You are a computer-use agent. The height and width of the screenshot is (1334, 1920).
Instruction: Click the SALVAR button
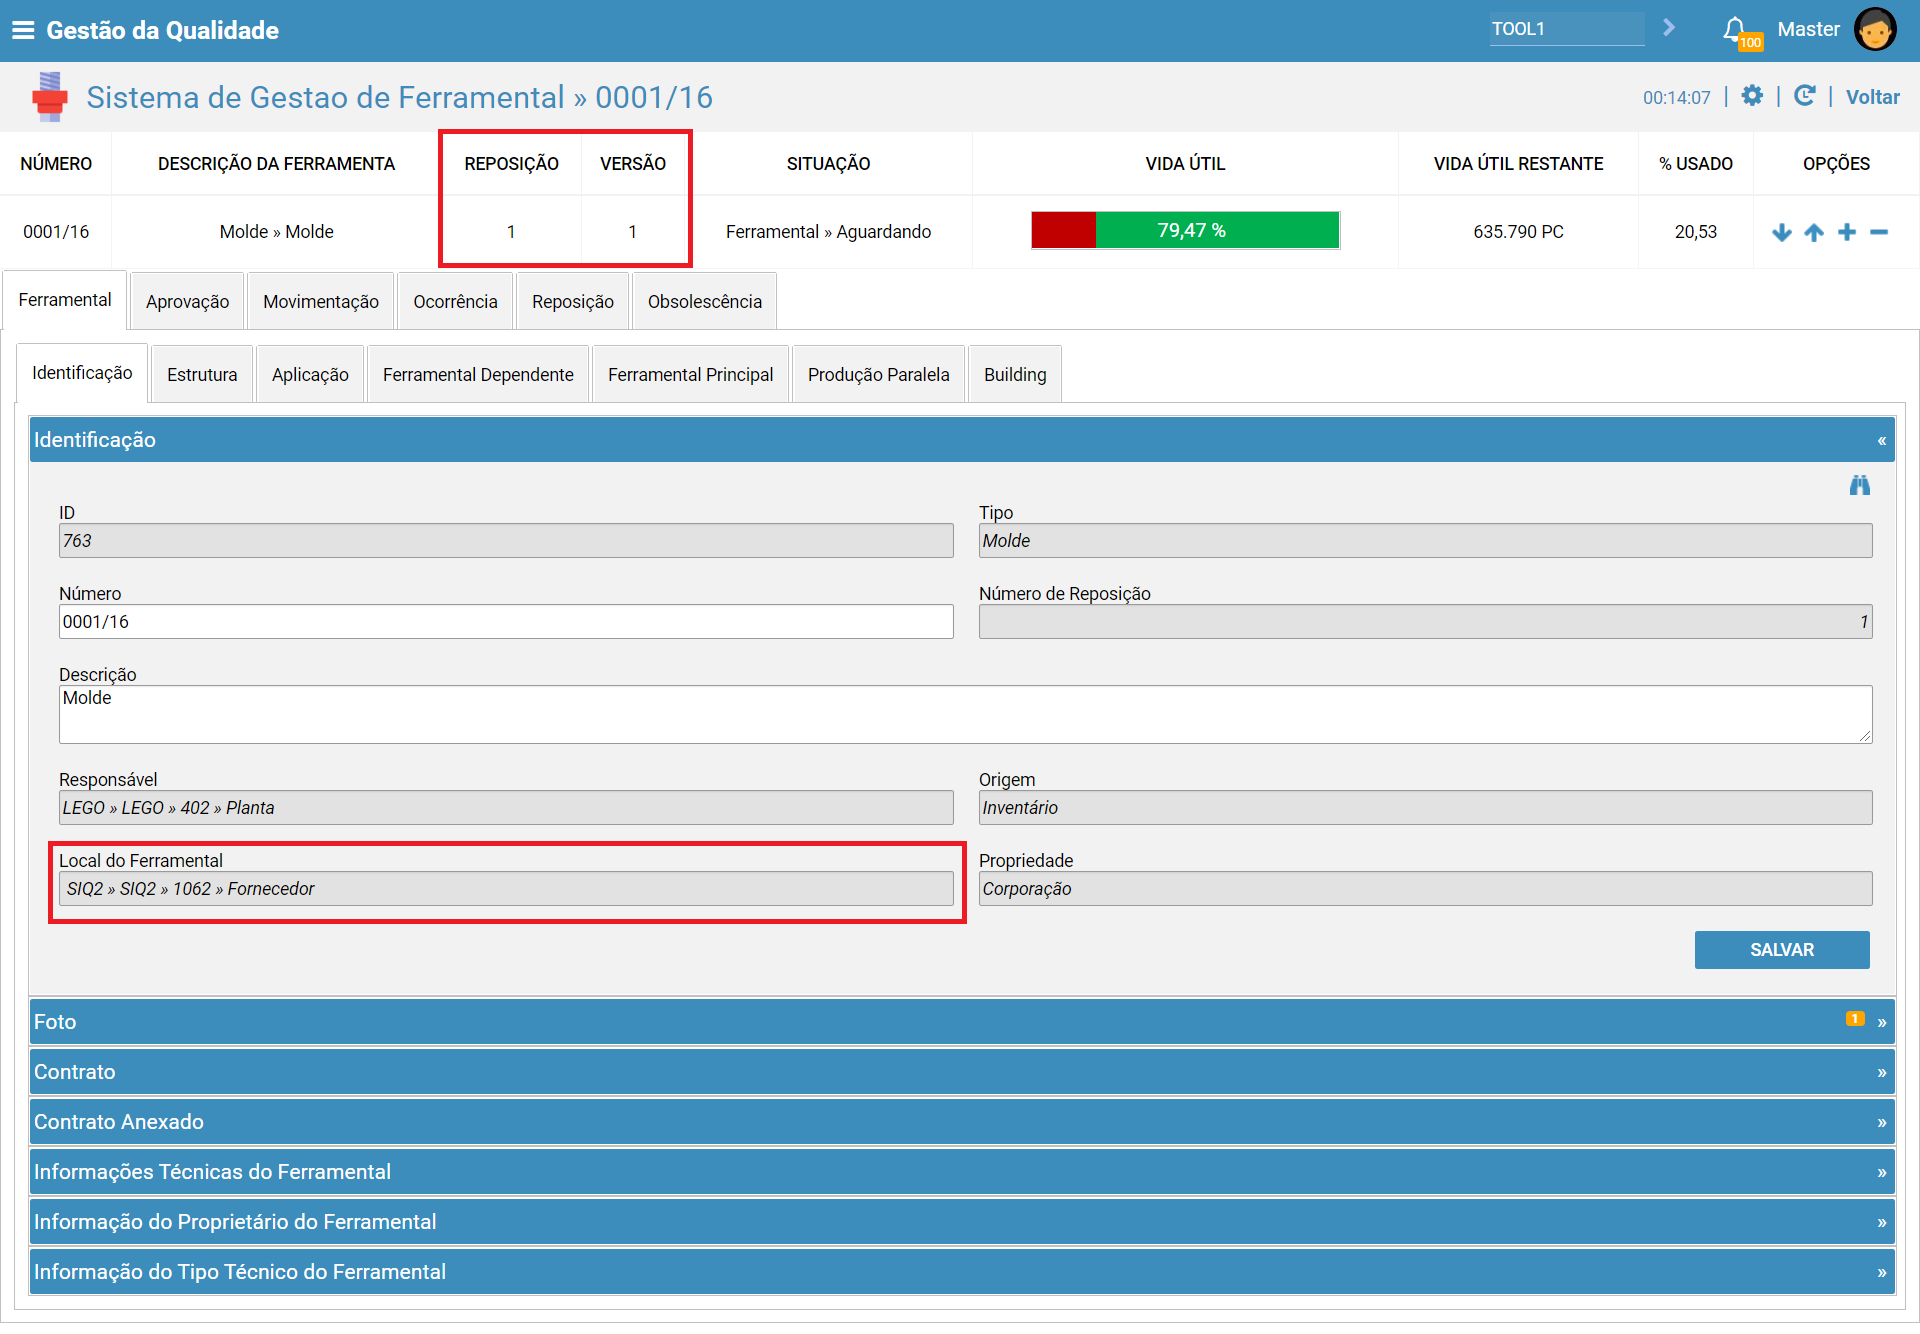coord(1782,950)
